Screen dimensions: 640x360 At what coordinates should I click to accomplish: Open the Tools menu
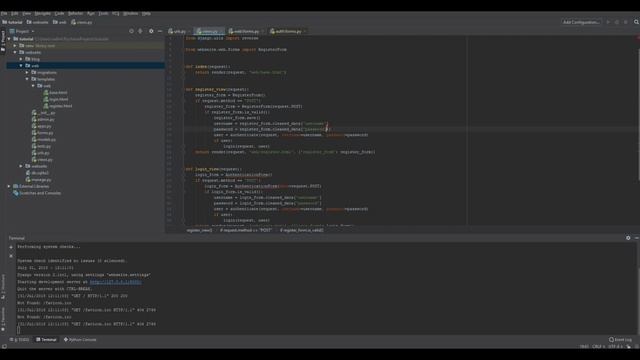pos(103,13)
